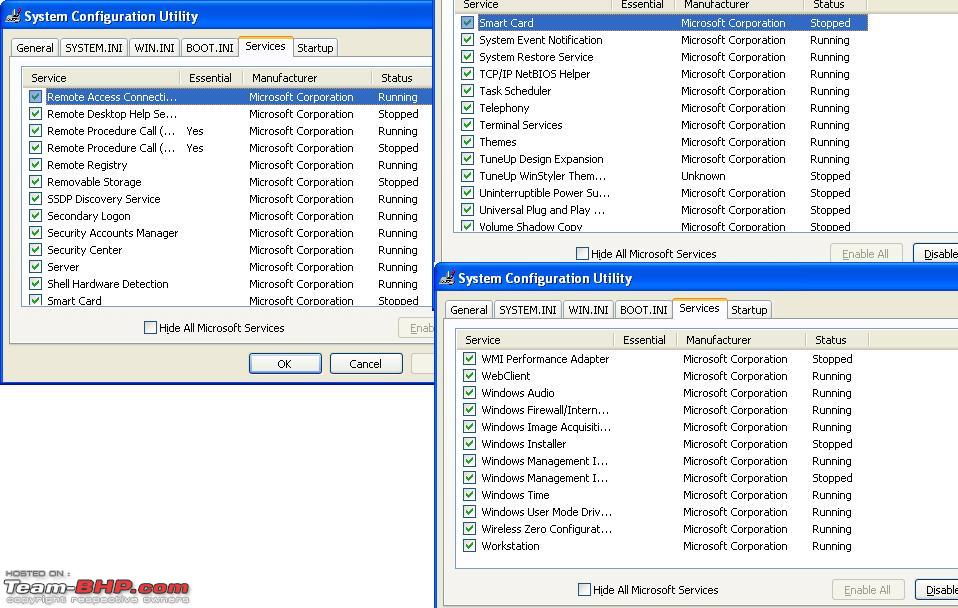
Task: Uncheck Shell Hardware Detection checkbox
Action: pos(35,284)
